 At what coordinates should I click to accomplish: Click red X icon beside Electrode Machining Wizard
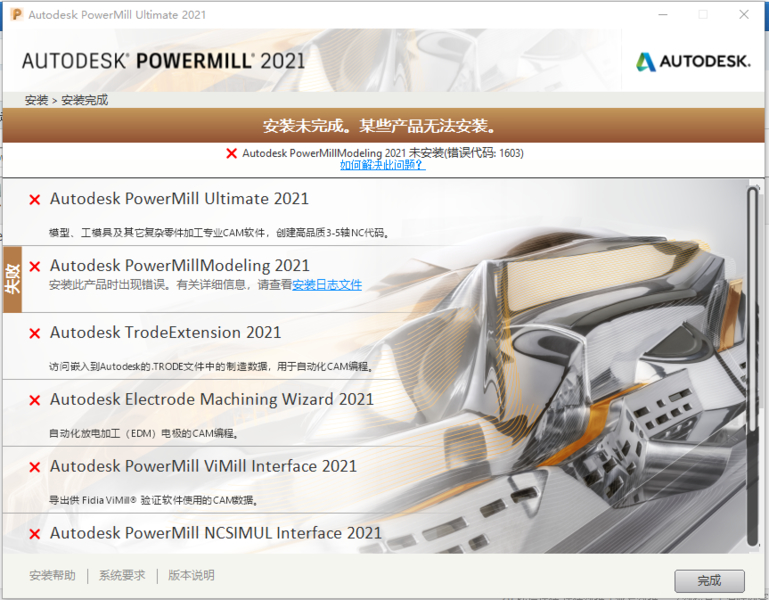point(35,400)
